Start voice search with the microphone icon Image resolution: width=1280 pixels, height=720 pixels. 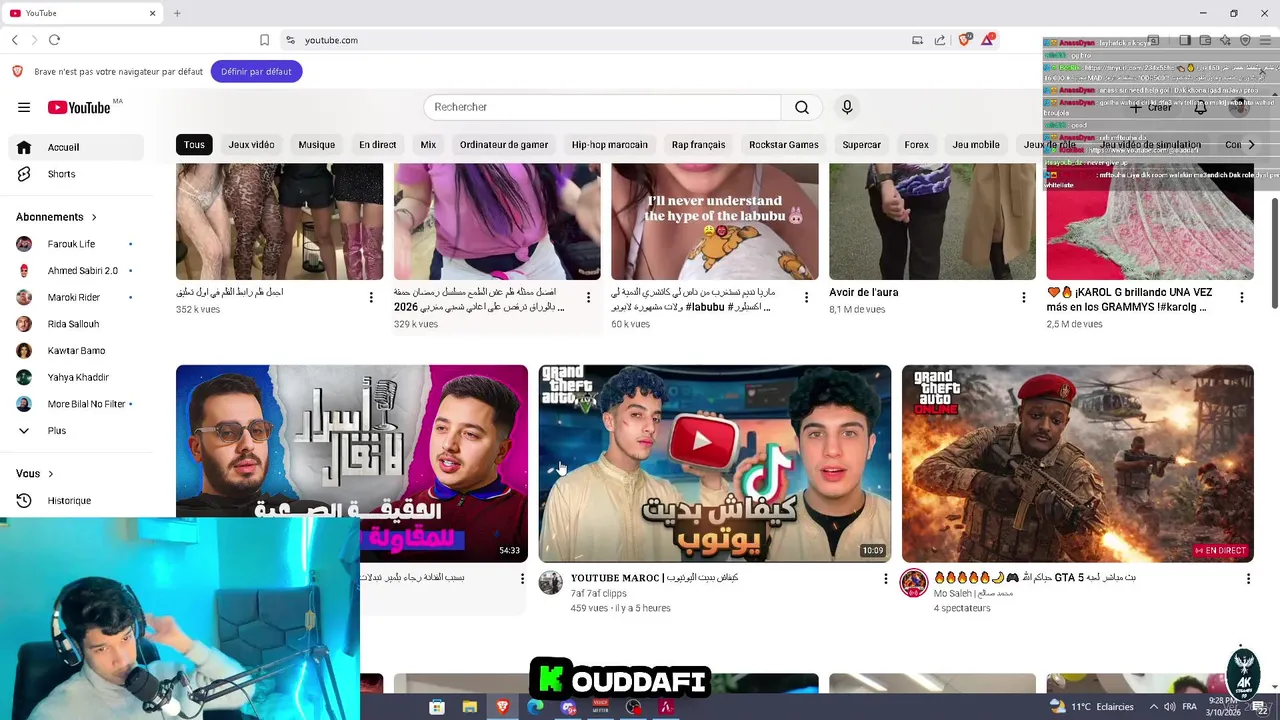pos(847,107)
